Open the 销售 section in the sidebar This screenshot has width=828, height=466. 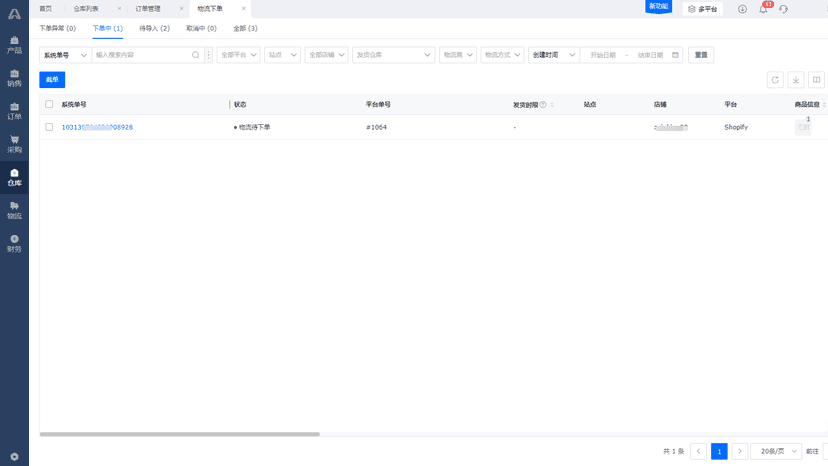[14, 78]
